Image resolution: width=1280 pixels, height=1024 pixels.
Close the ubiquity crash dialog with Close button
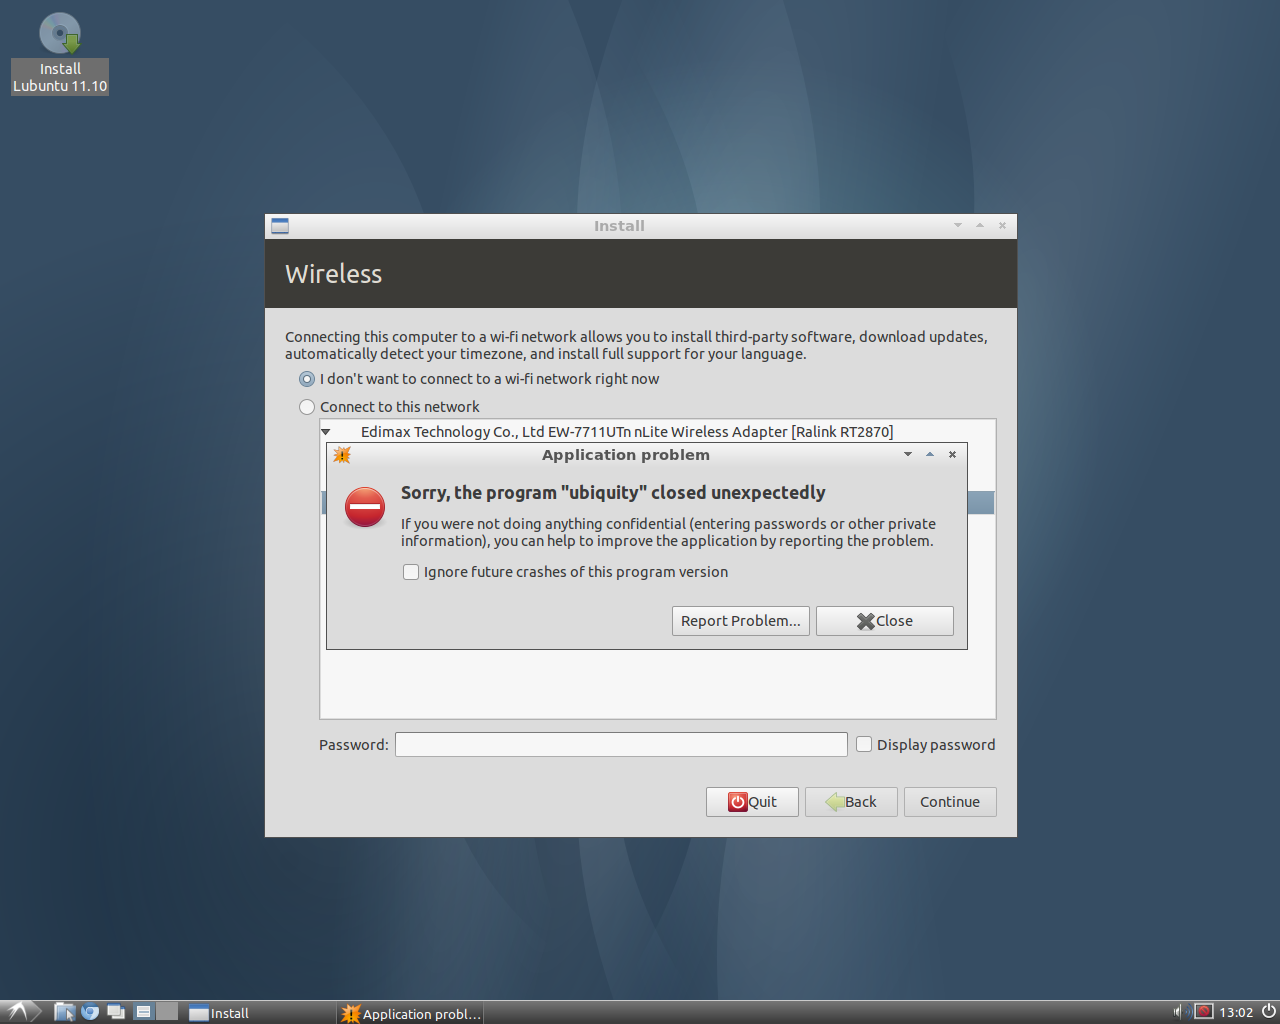point(885,621)
